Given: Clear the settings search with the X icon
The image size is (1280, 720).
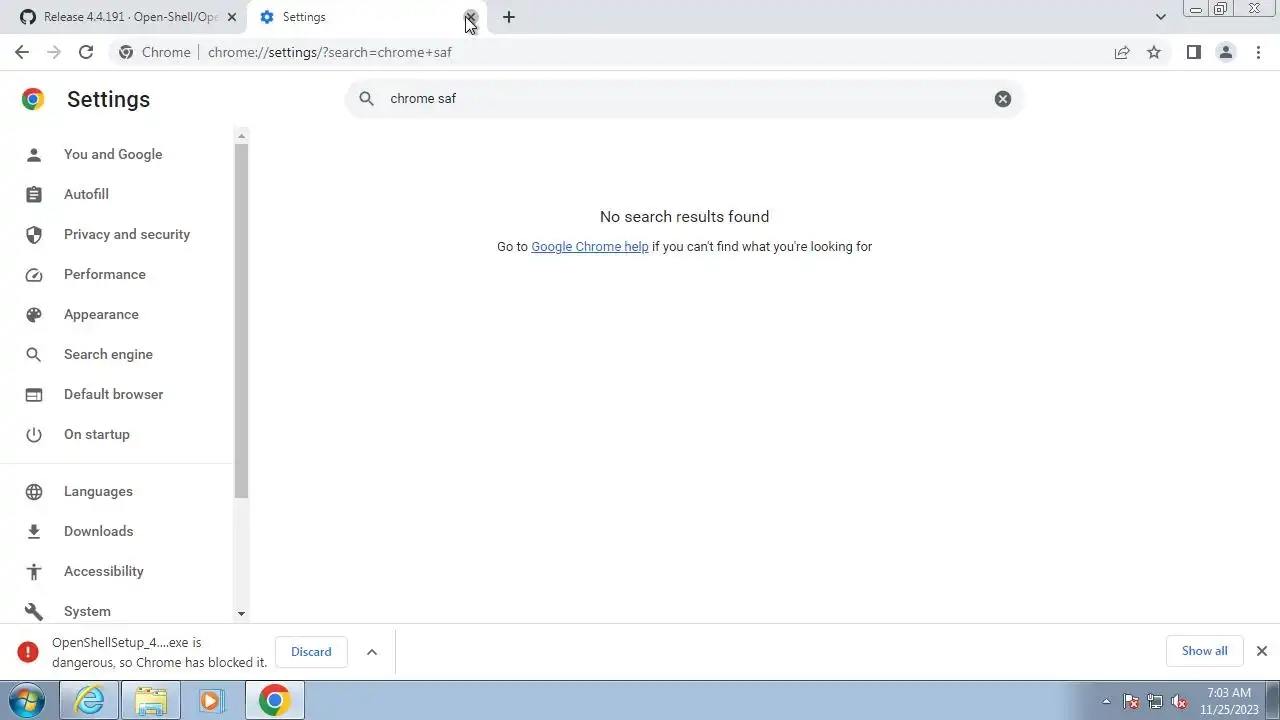Looking at the screenshot, I should 1002,98.
